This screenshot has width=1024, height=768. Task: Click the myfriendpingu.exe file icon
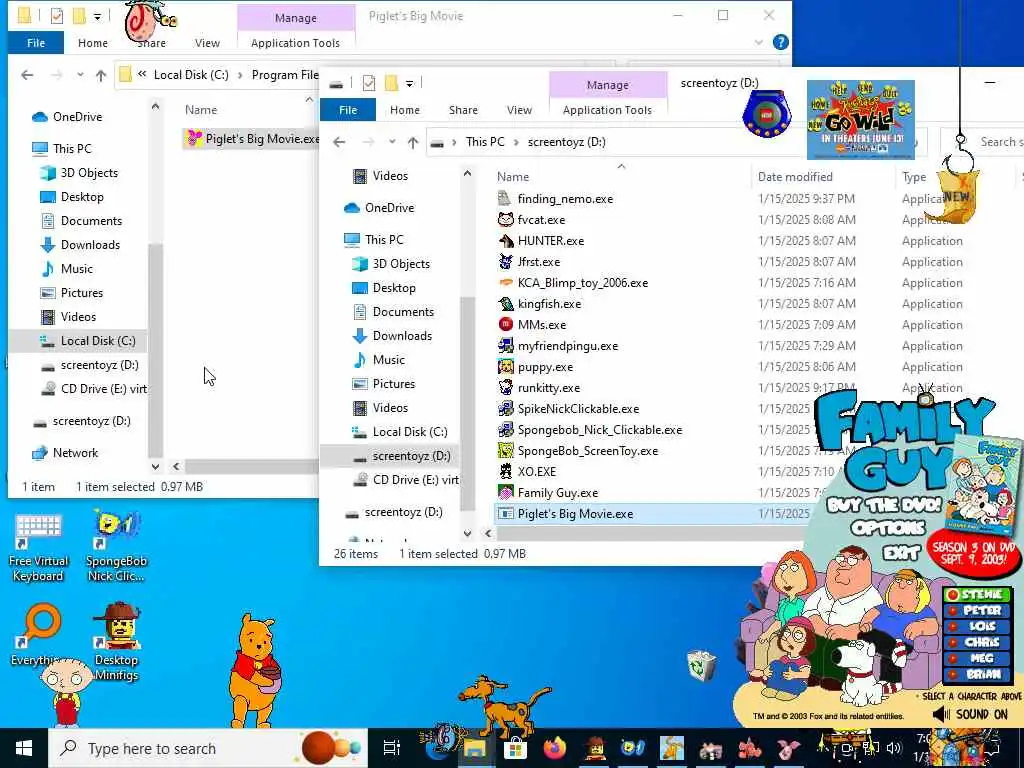505,345
